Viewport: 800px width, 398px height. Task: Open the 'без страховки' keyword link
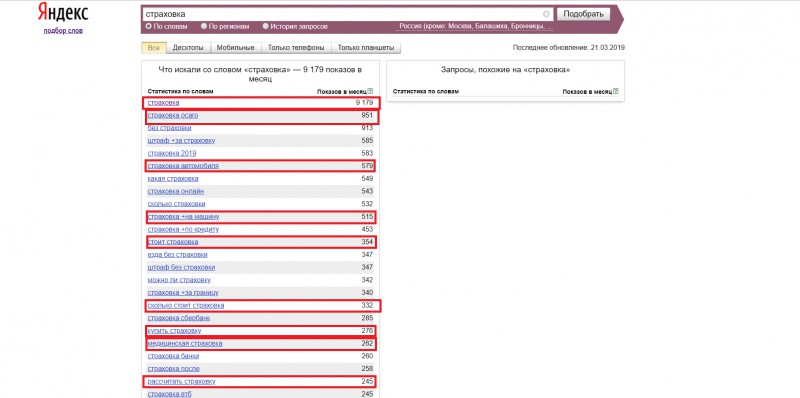tap(169, 128)
